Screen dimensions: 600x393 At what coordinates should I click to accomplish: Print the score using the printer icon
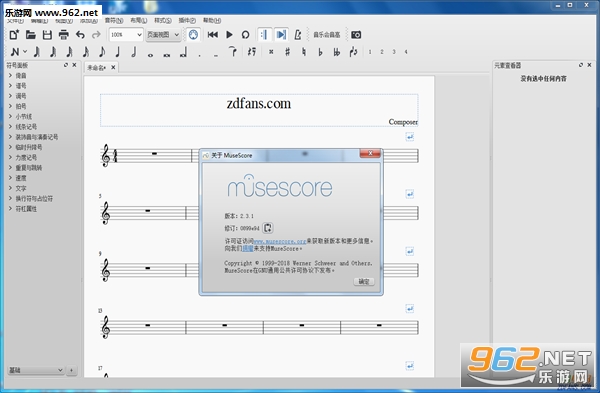[64, 35]
